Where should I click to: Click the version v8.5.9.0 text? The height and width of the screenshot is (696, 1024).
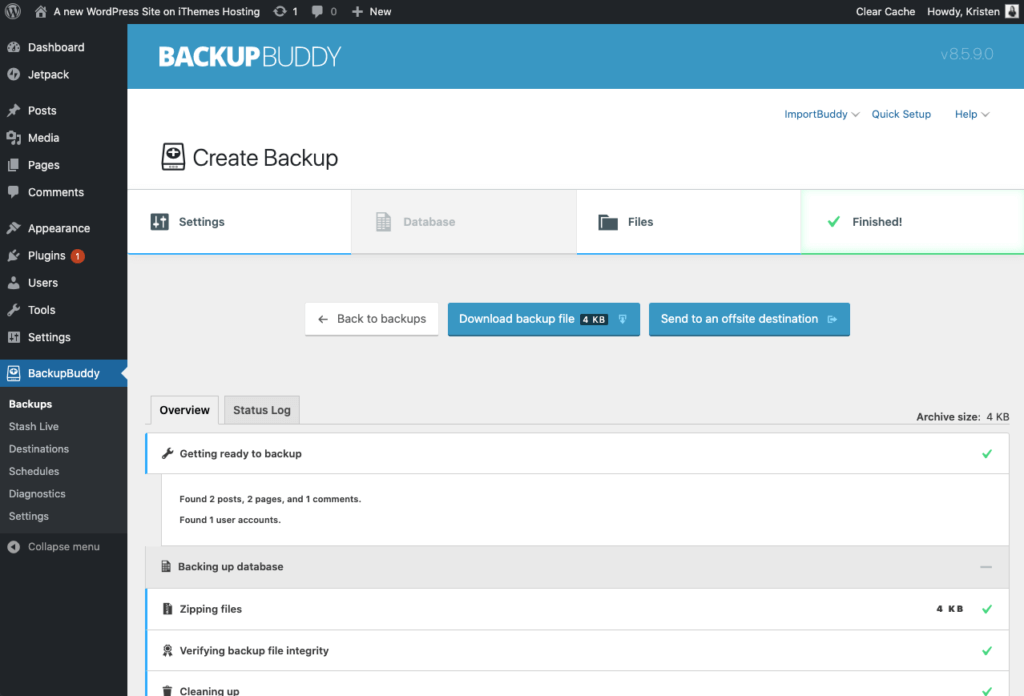click(x=967, y=54)
